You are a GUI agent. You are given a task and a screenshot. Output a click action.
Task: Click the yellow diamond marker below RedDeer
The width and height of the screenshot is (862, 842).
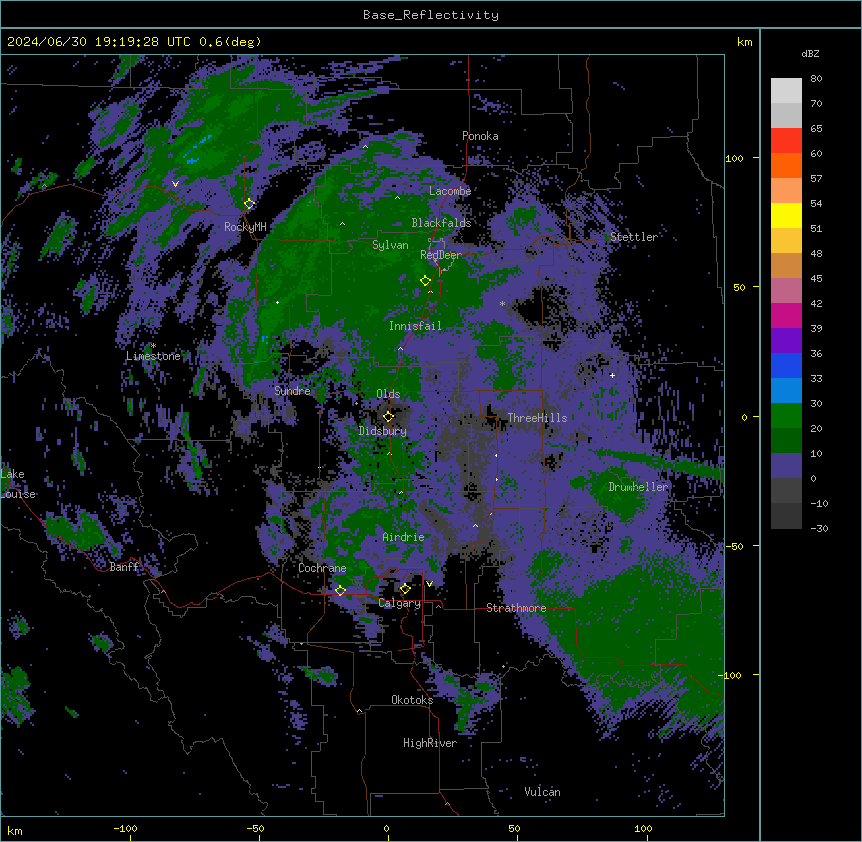[x=426, y=281]
